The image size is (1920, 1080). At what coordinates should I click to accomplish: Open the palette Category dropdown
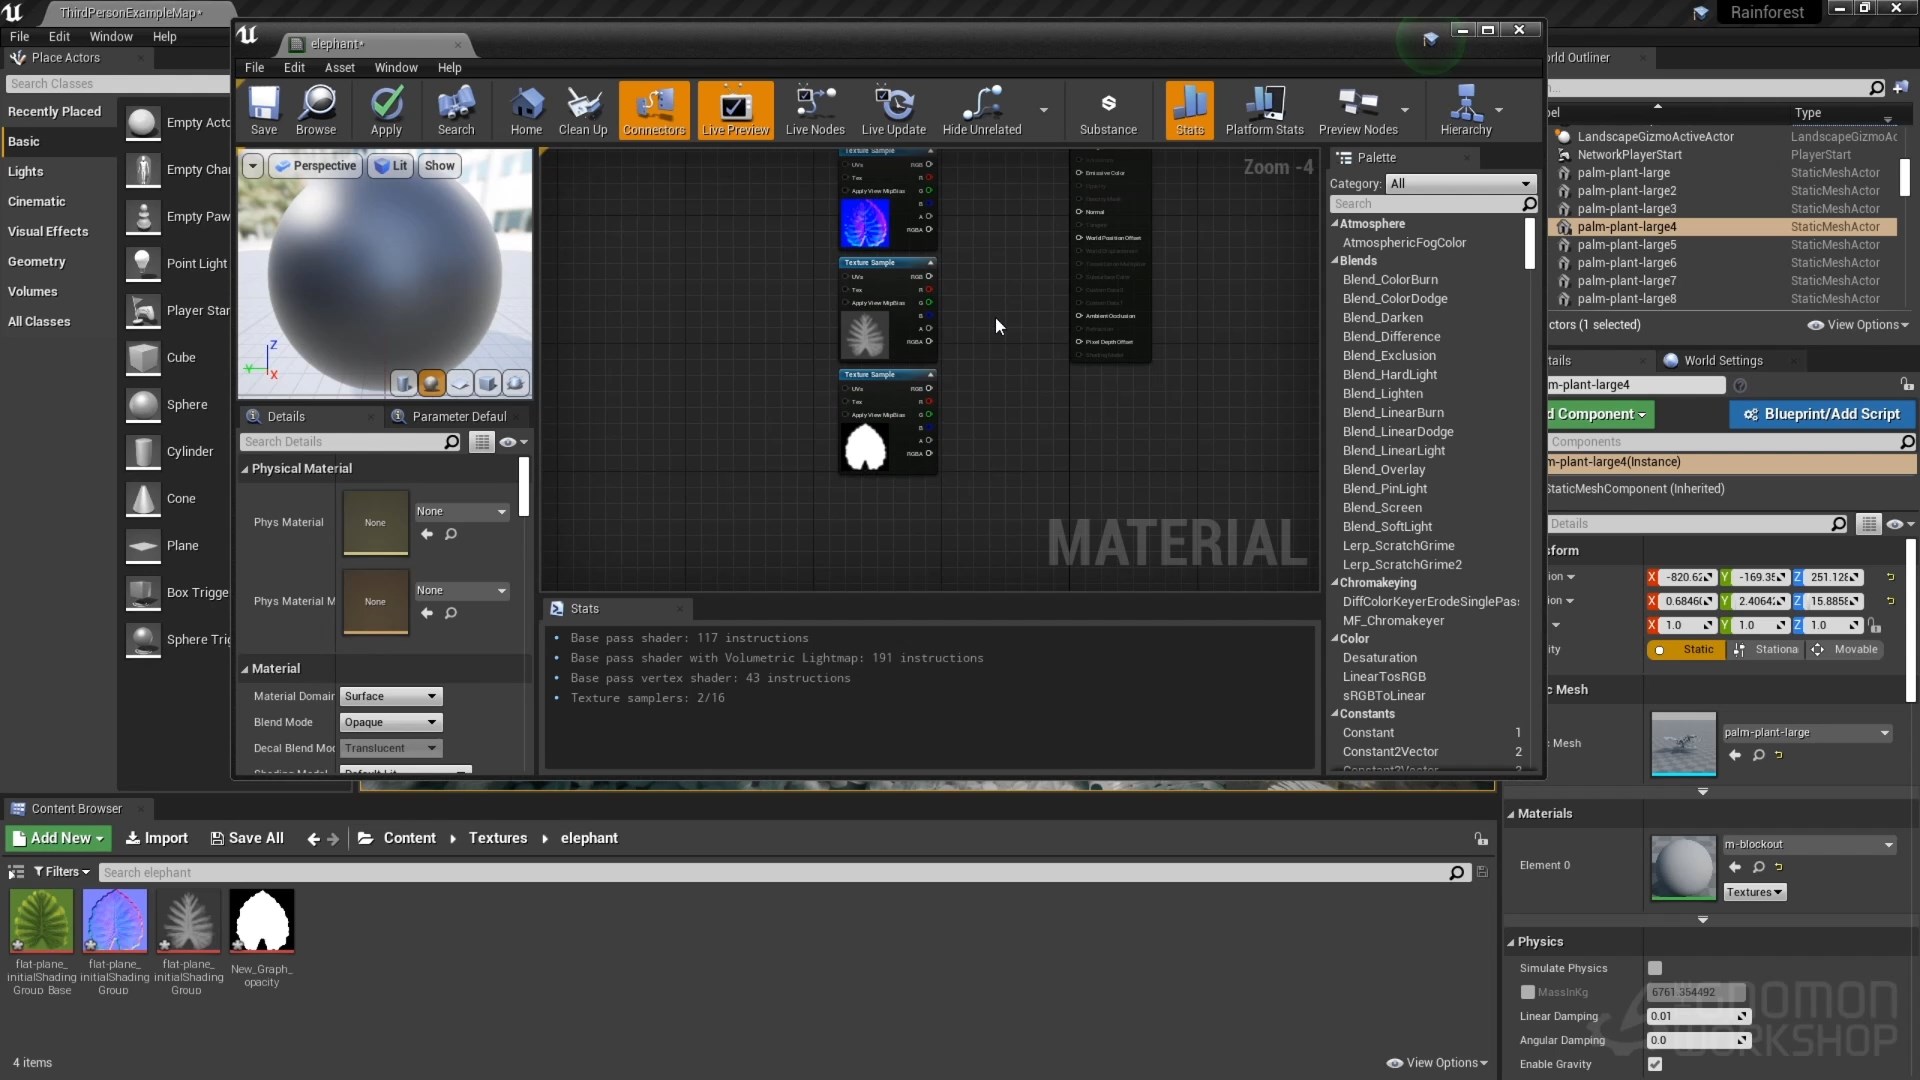1460,184
